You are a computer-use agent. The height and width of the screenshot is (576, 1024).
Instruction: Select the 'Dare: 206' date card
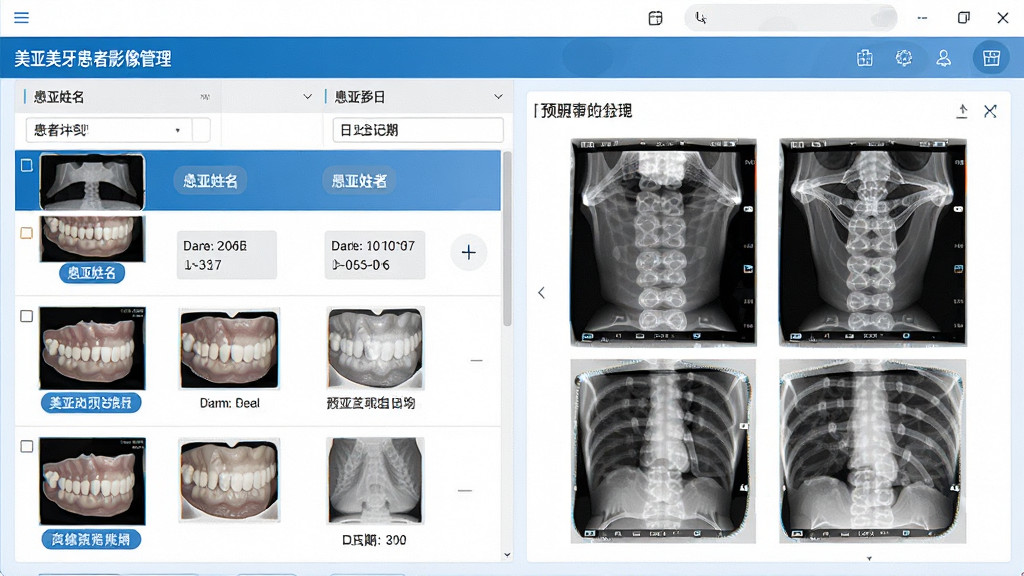pyautogui.click(x=227, y=255)
